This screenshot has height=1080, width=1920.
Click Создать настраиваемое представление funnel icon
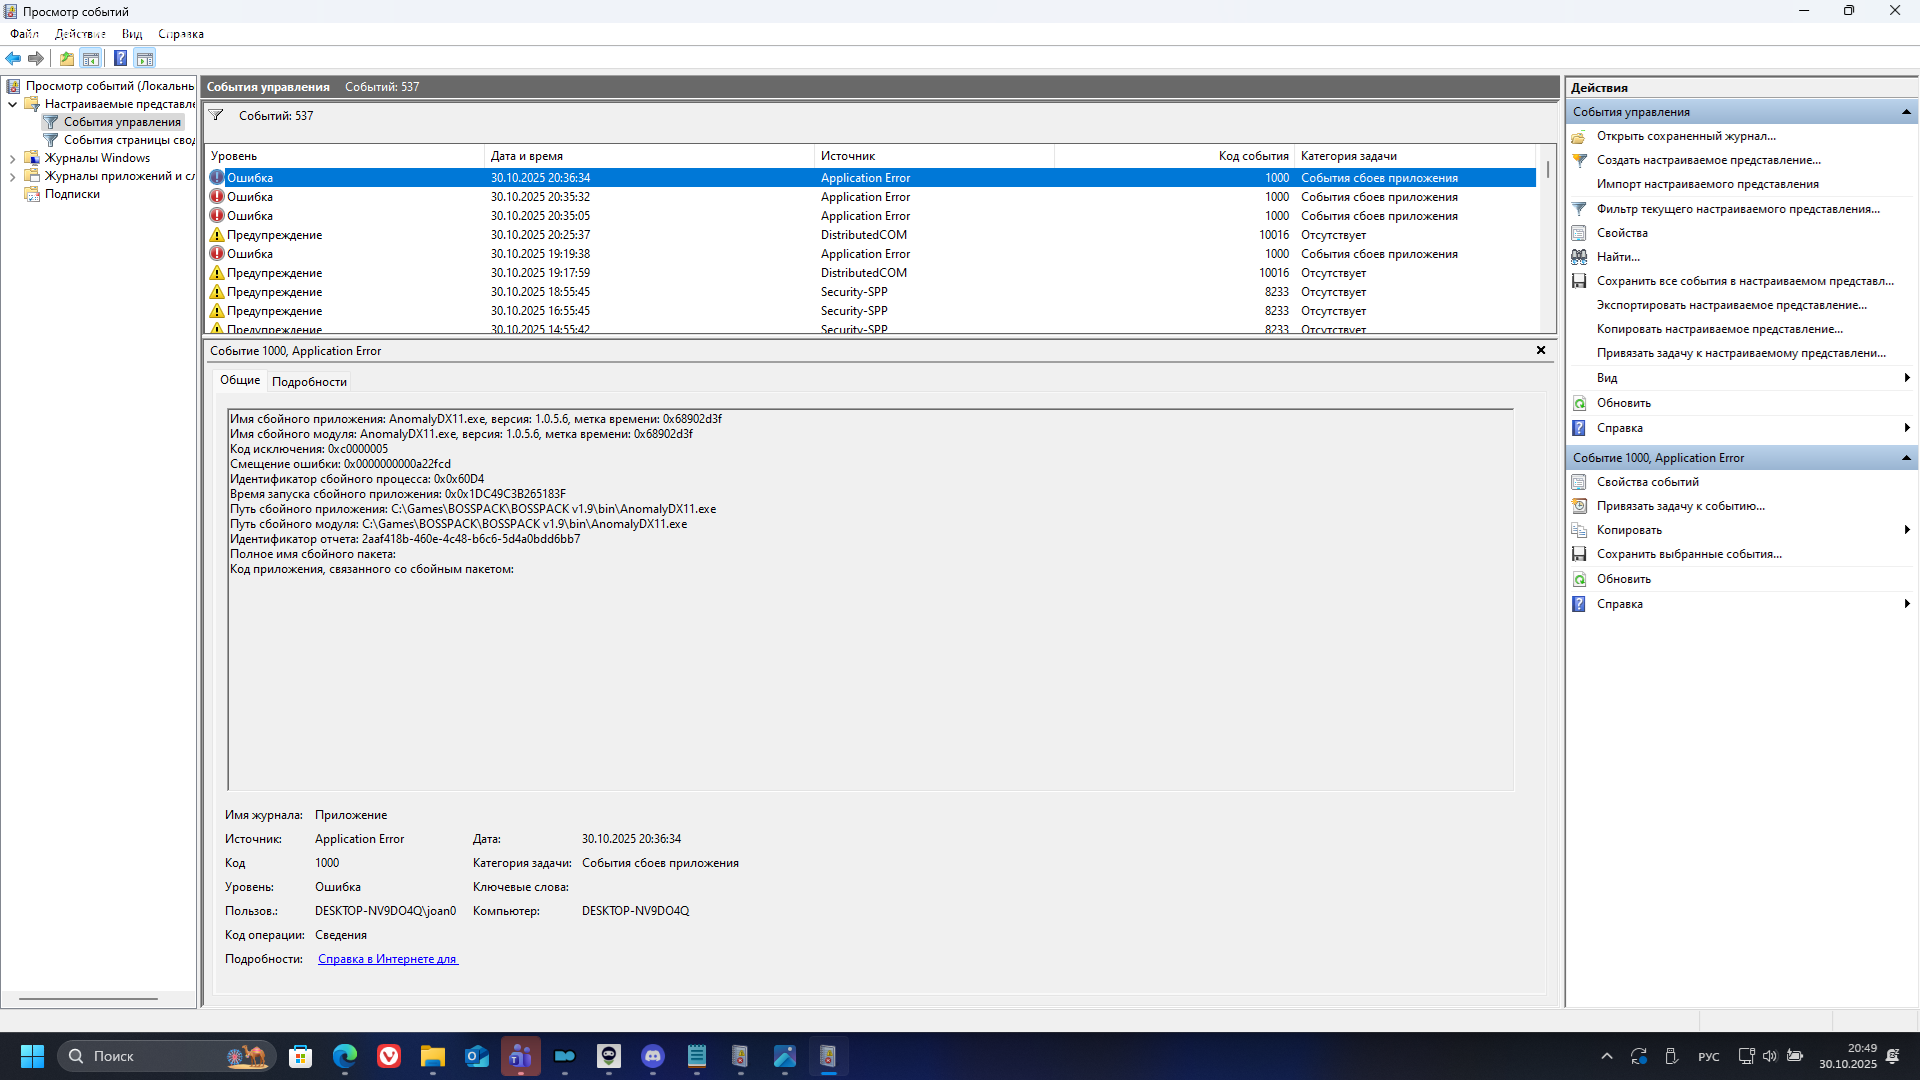tap(1579, 160)
